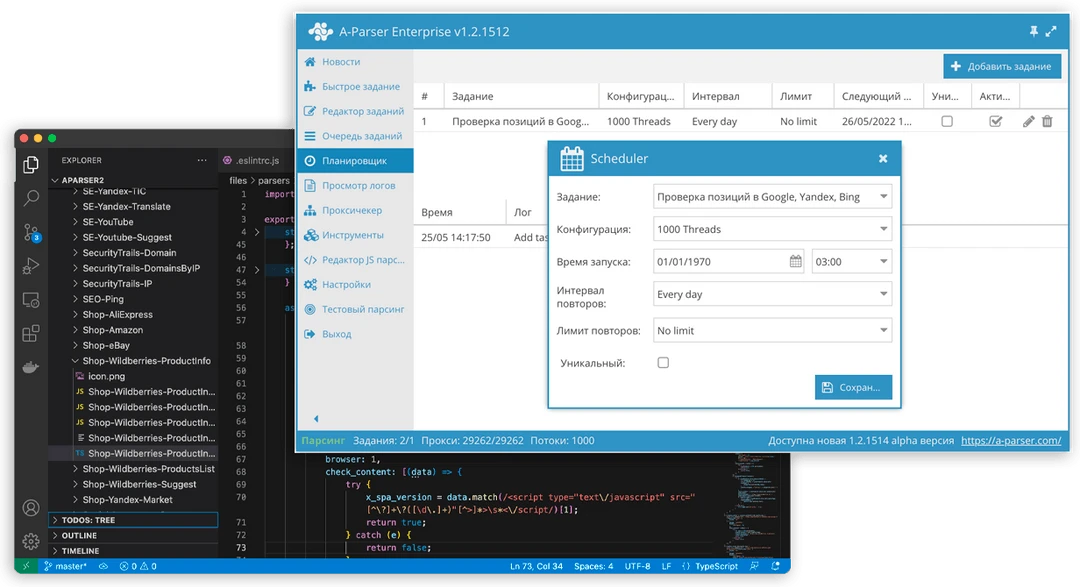Open Source Control in VS Code activity bar
Viewport: 1080px width, 587px height.
tap(31, 233)
